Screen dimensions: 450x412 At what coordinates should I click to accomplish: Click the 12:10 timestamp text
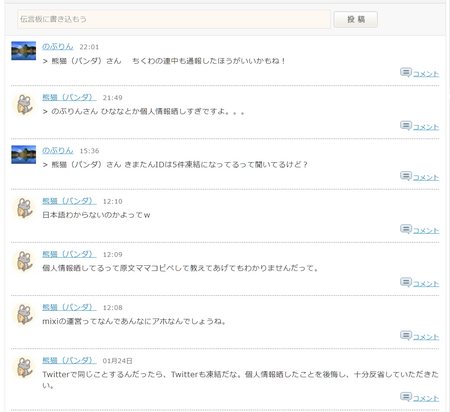(x=112, y=202)
